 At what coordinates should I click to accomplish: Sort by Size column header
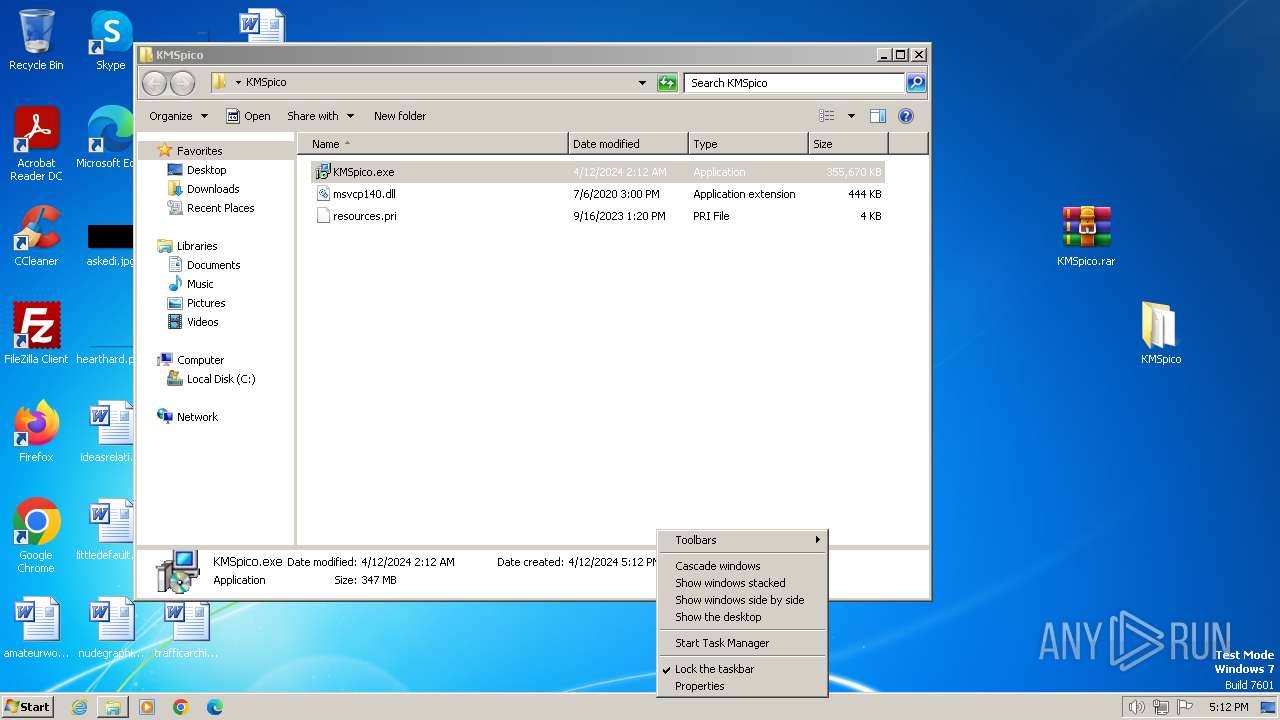(x=848, y=144)
